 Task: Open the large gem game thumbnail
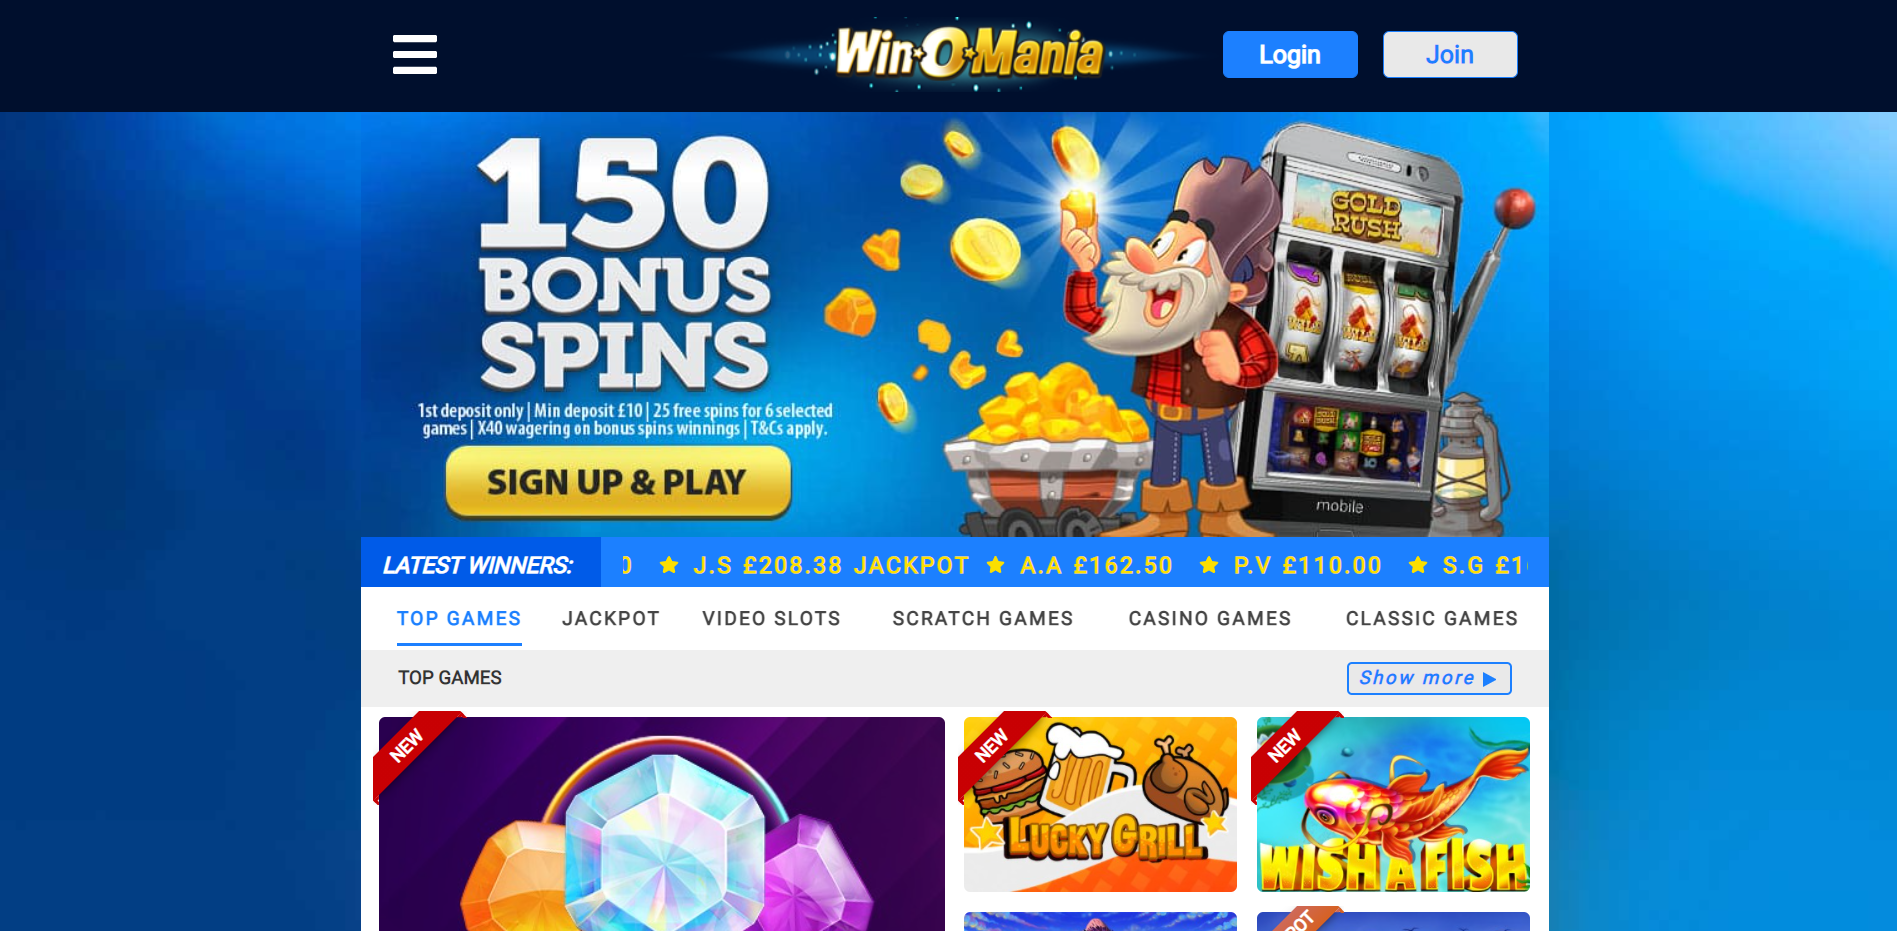[662, 824]
